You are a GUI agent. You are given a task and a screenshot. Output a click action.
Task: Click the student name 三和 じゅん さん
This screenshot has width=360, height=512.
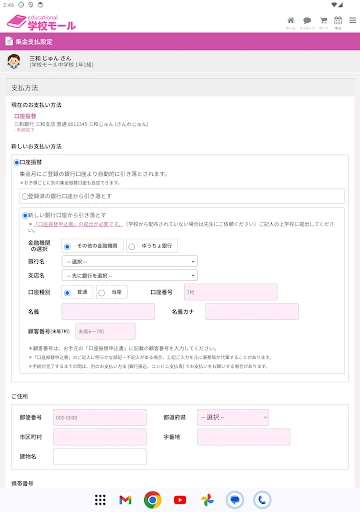pyautogui.click(x=50, y=58)
